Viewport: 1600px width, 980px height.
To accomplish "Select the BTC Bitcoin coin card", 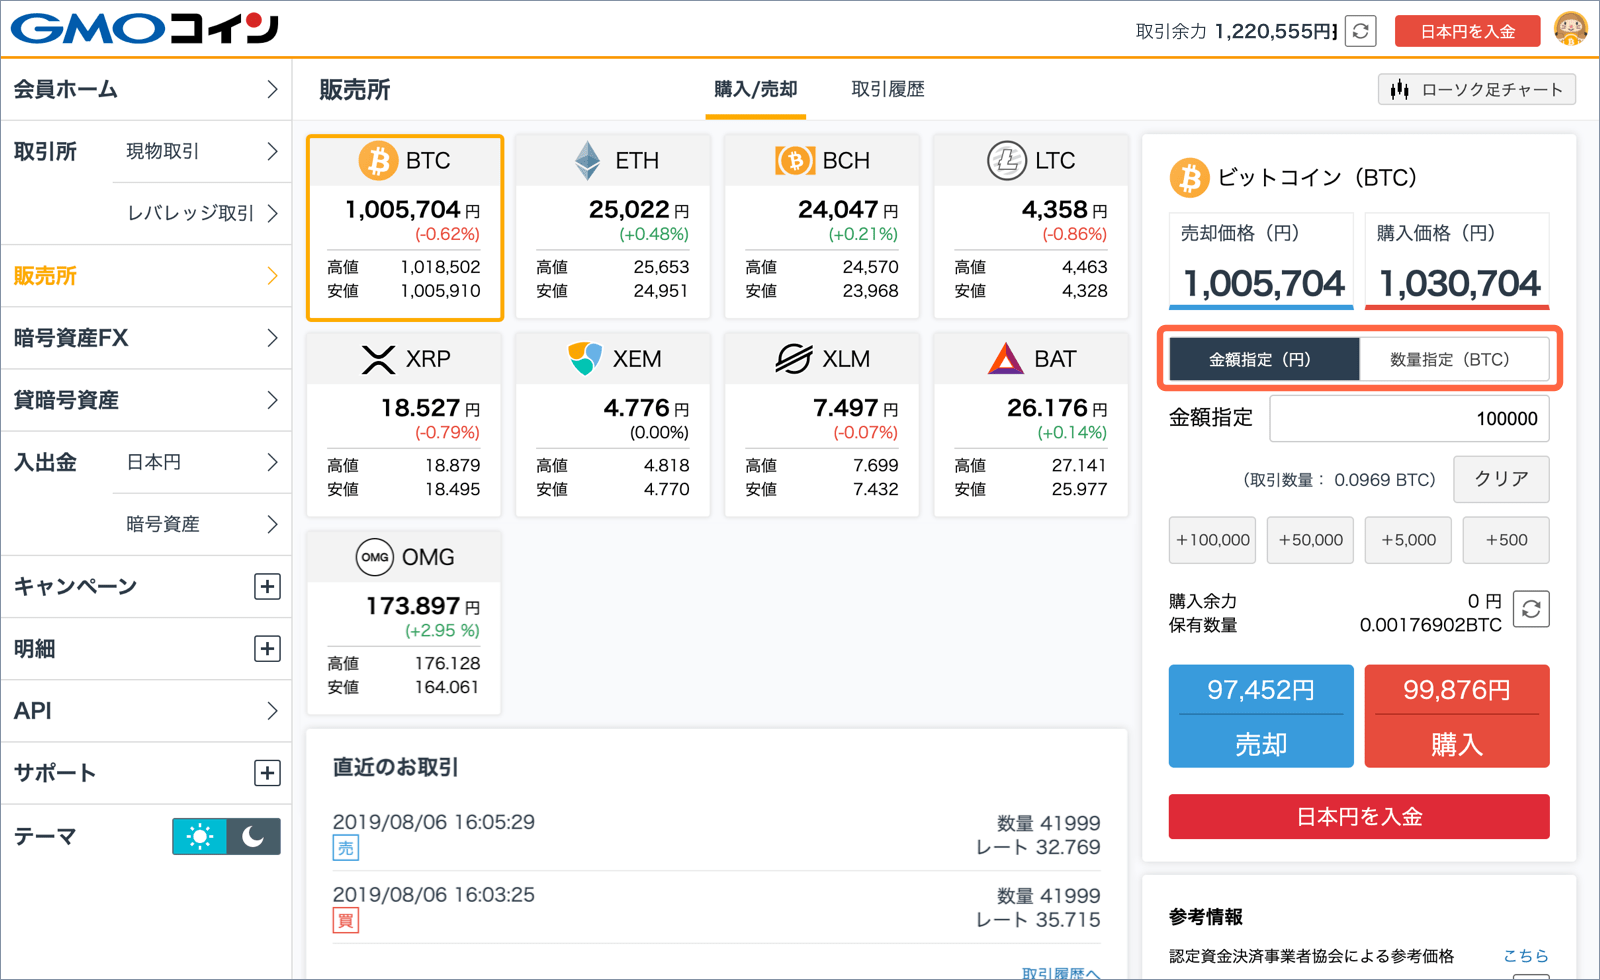I will point(404,228).
